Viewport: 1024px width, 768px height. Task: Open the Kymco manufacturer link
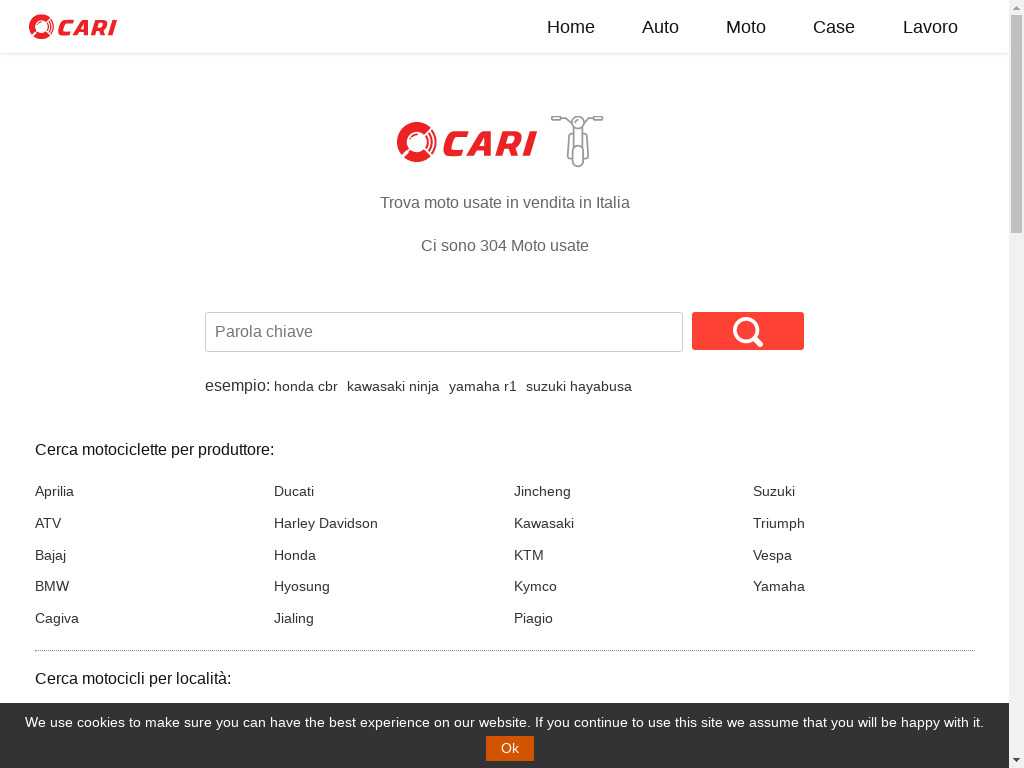(535, 586)
